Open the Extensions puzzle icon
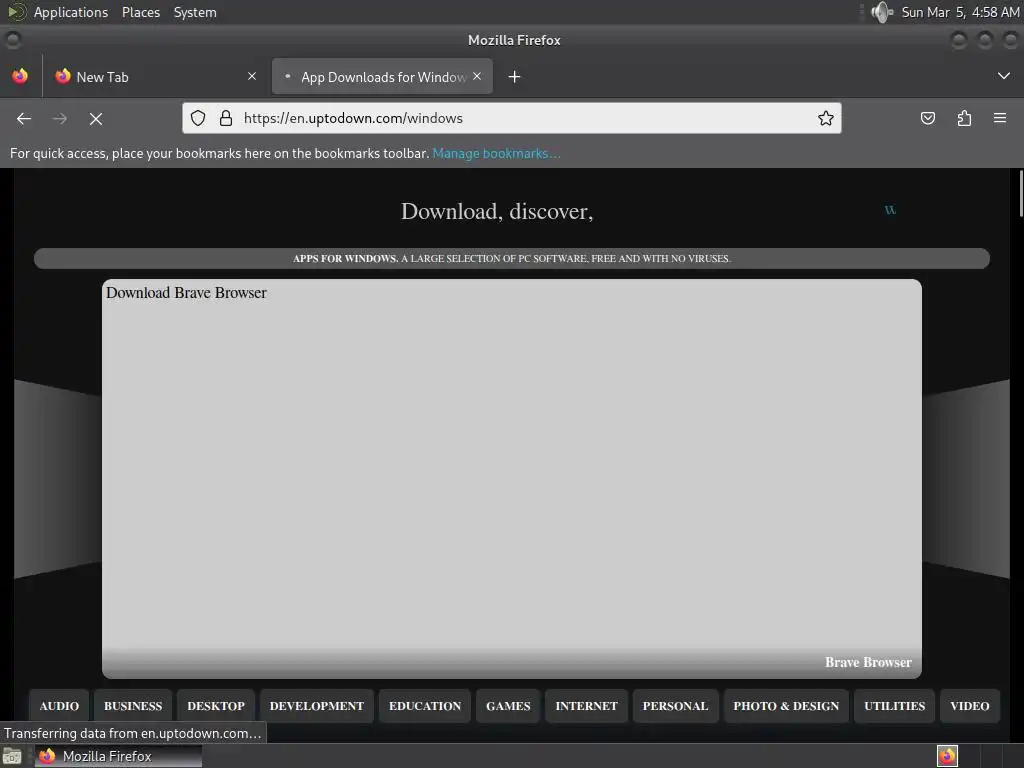 coord(964,118)
